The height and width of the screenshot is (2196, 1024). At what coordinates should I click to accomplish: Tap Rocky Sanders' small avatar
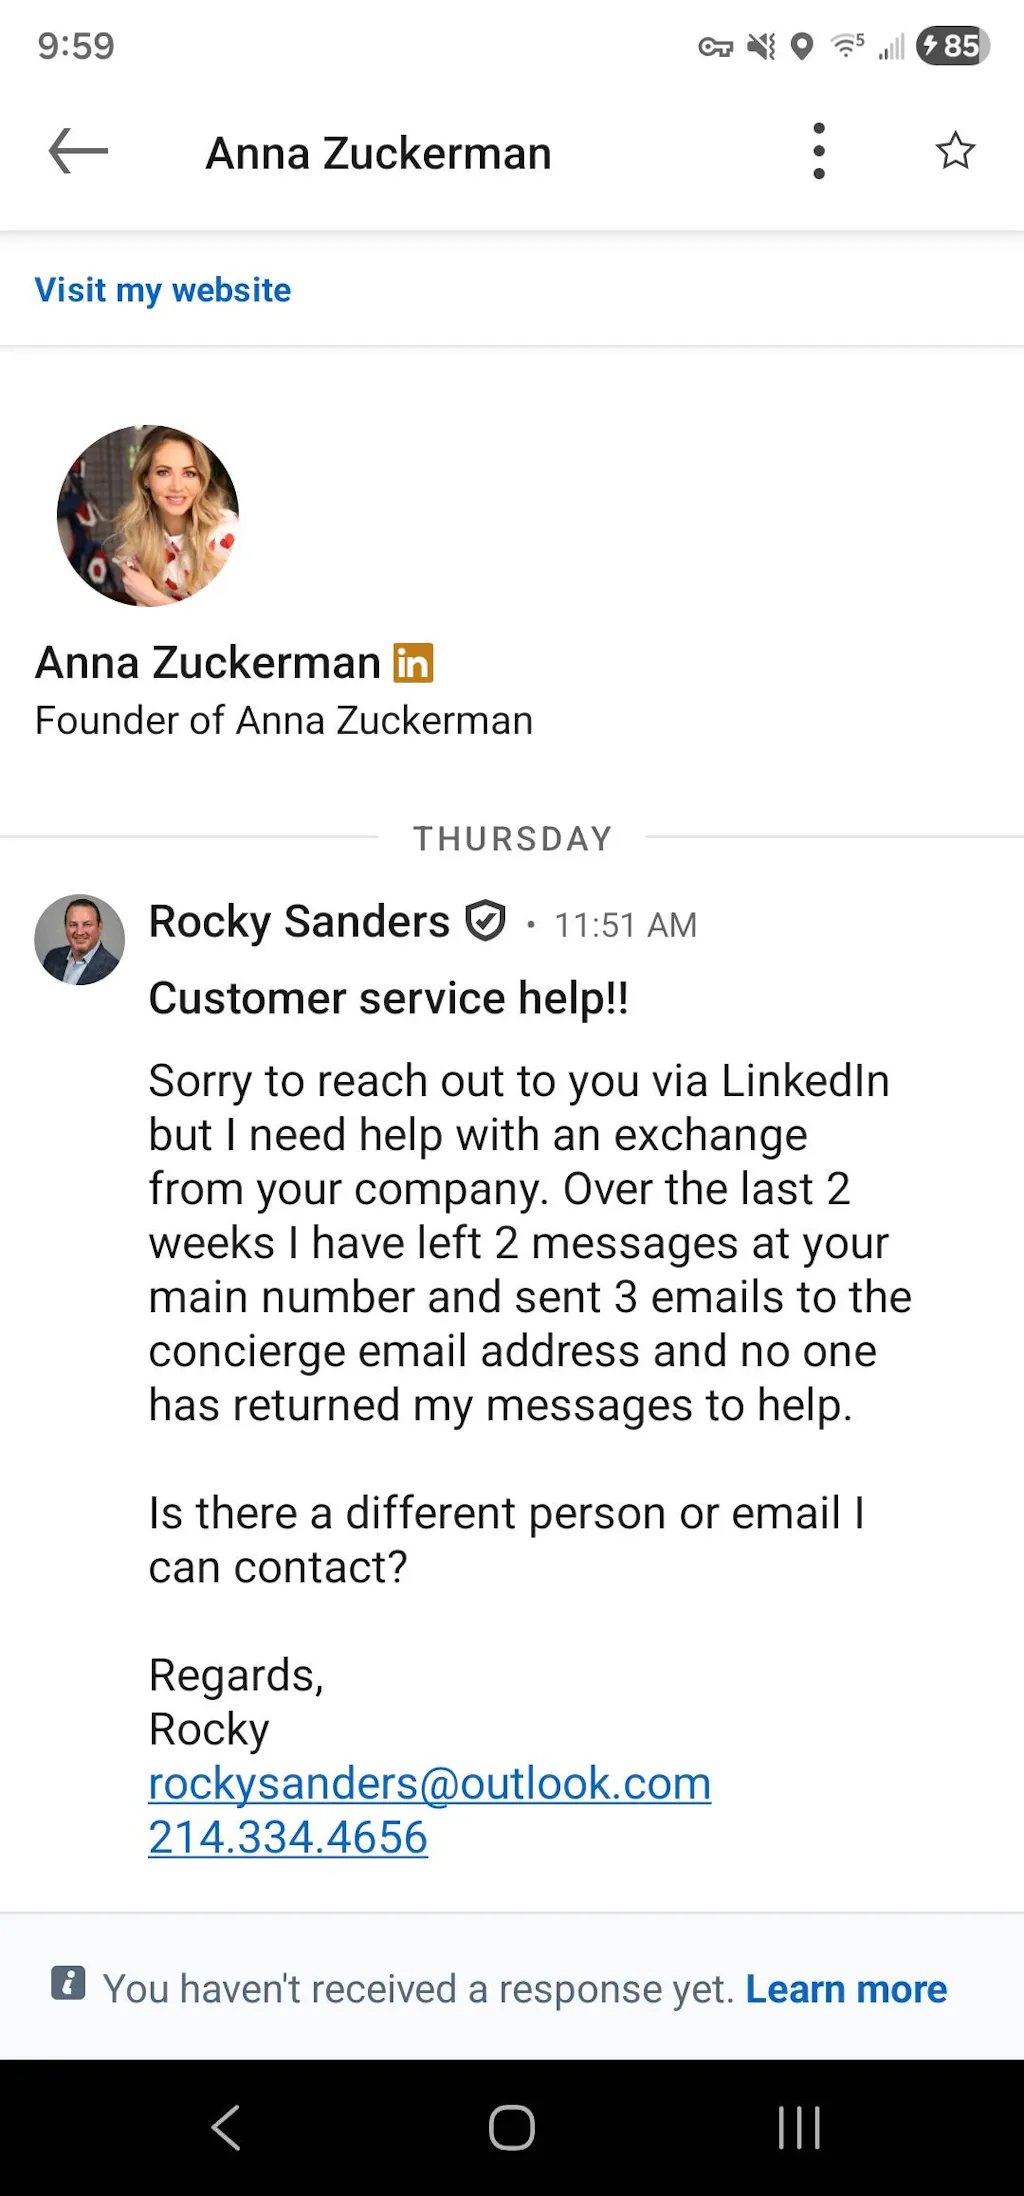click(80, 939)
